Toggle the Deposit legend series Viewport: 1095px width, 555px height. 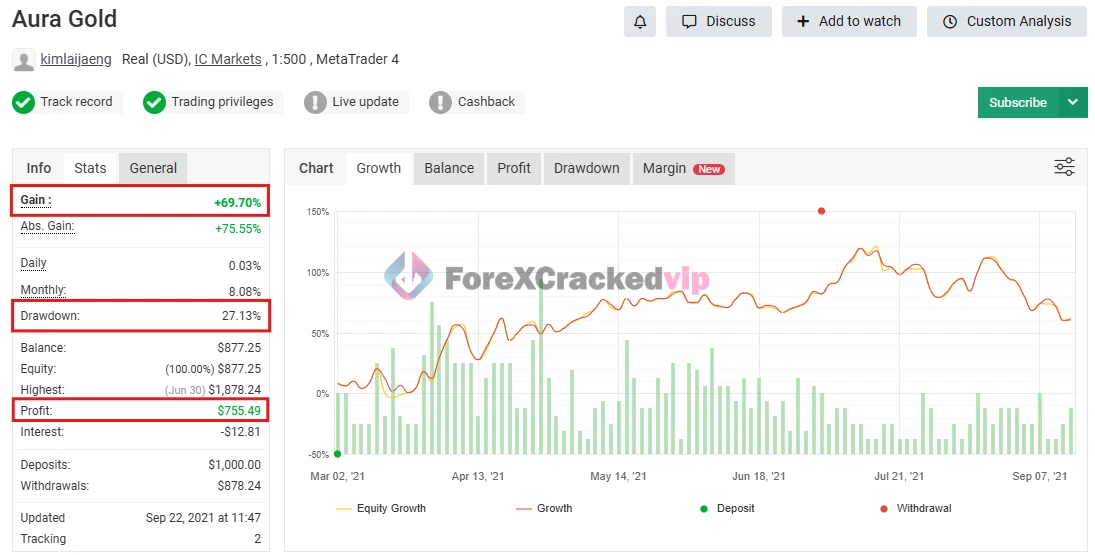[727, 508]
